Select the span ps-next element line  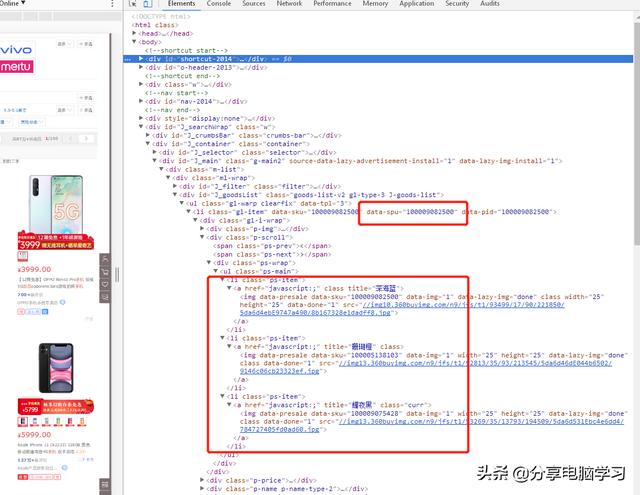272,254
